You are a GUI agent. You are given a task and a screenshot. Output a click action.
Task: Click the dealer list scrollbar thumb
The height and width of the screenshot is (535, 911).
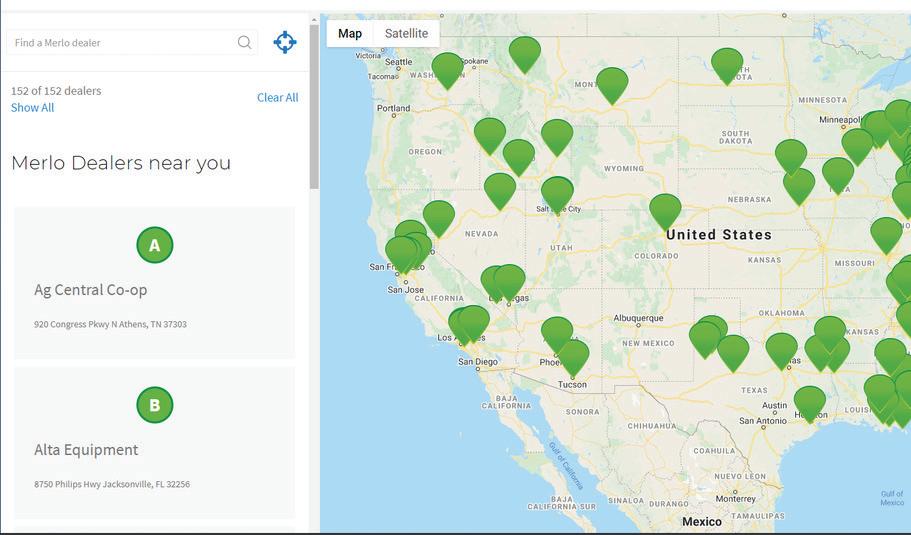pos(314,105)
